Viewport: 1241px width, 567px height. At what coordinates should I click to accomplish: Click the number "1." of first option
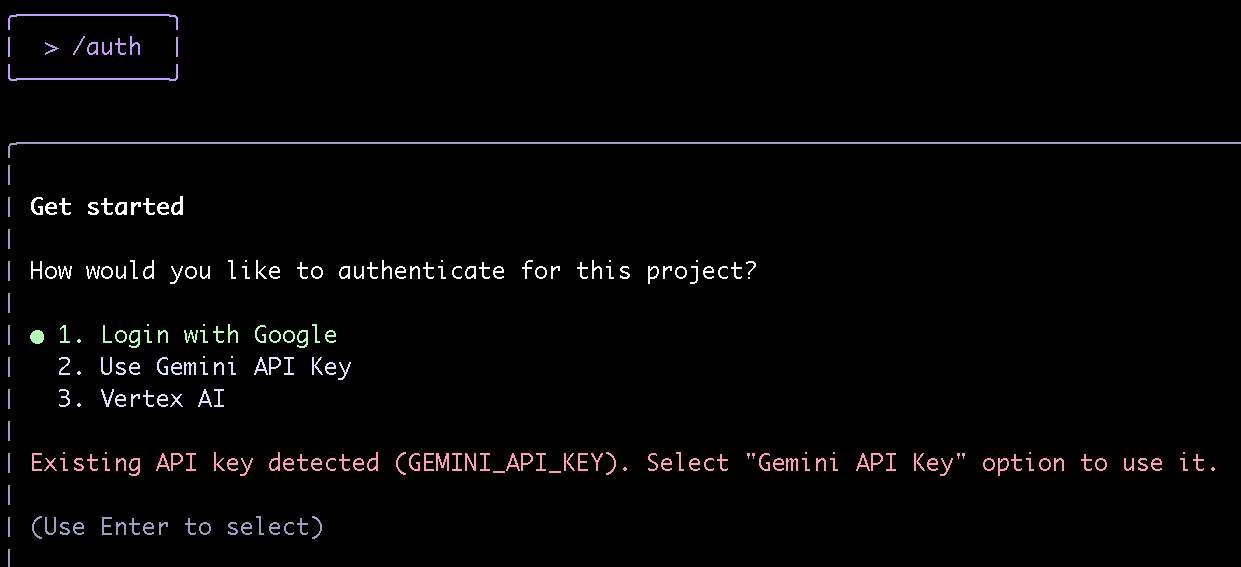point(71,335)
